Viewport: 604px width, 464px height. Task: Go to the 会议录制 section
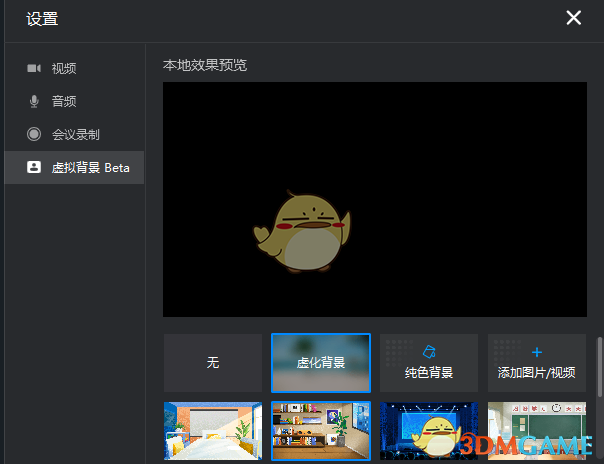click(76, 134)
